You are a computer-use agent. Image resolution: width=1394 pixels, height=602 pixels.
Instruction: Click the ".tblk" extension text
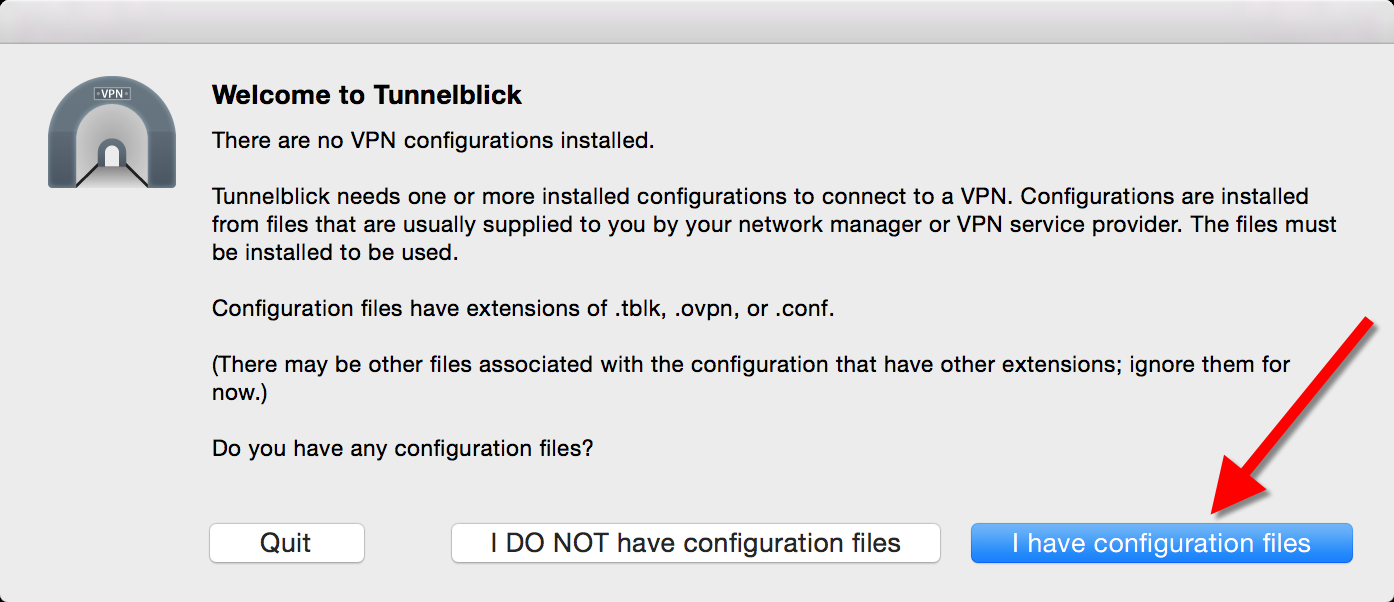coord(639,308)
